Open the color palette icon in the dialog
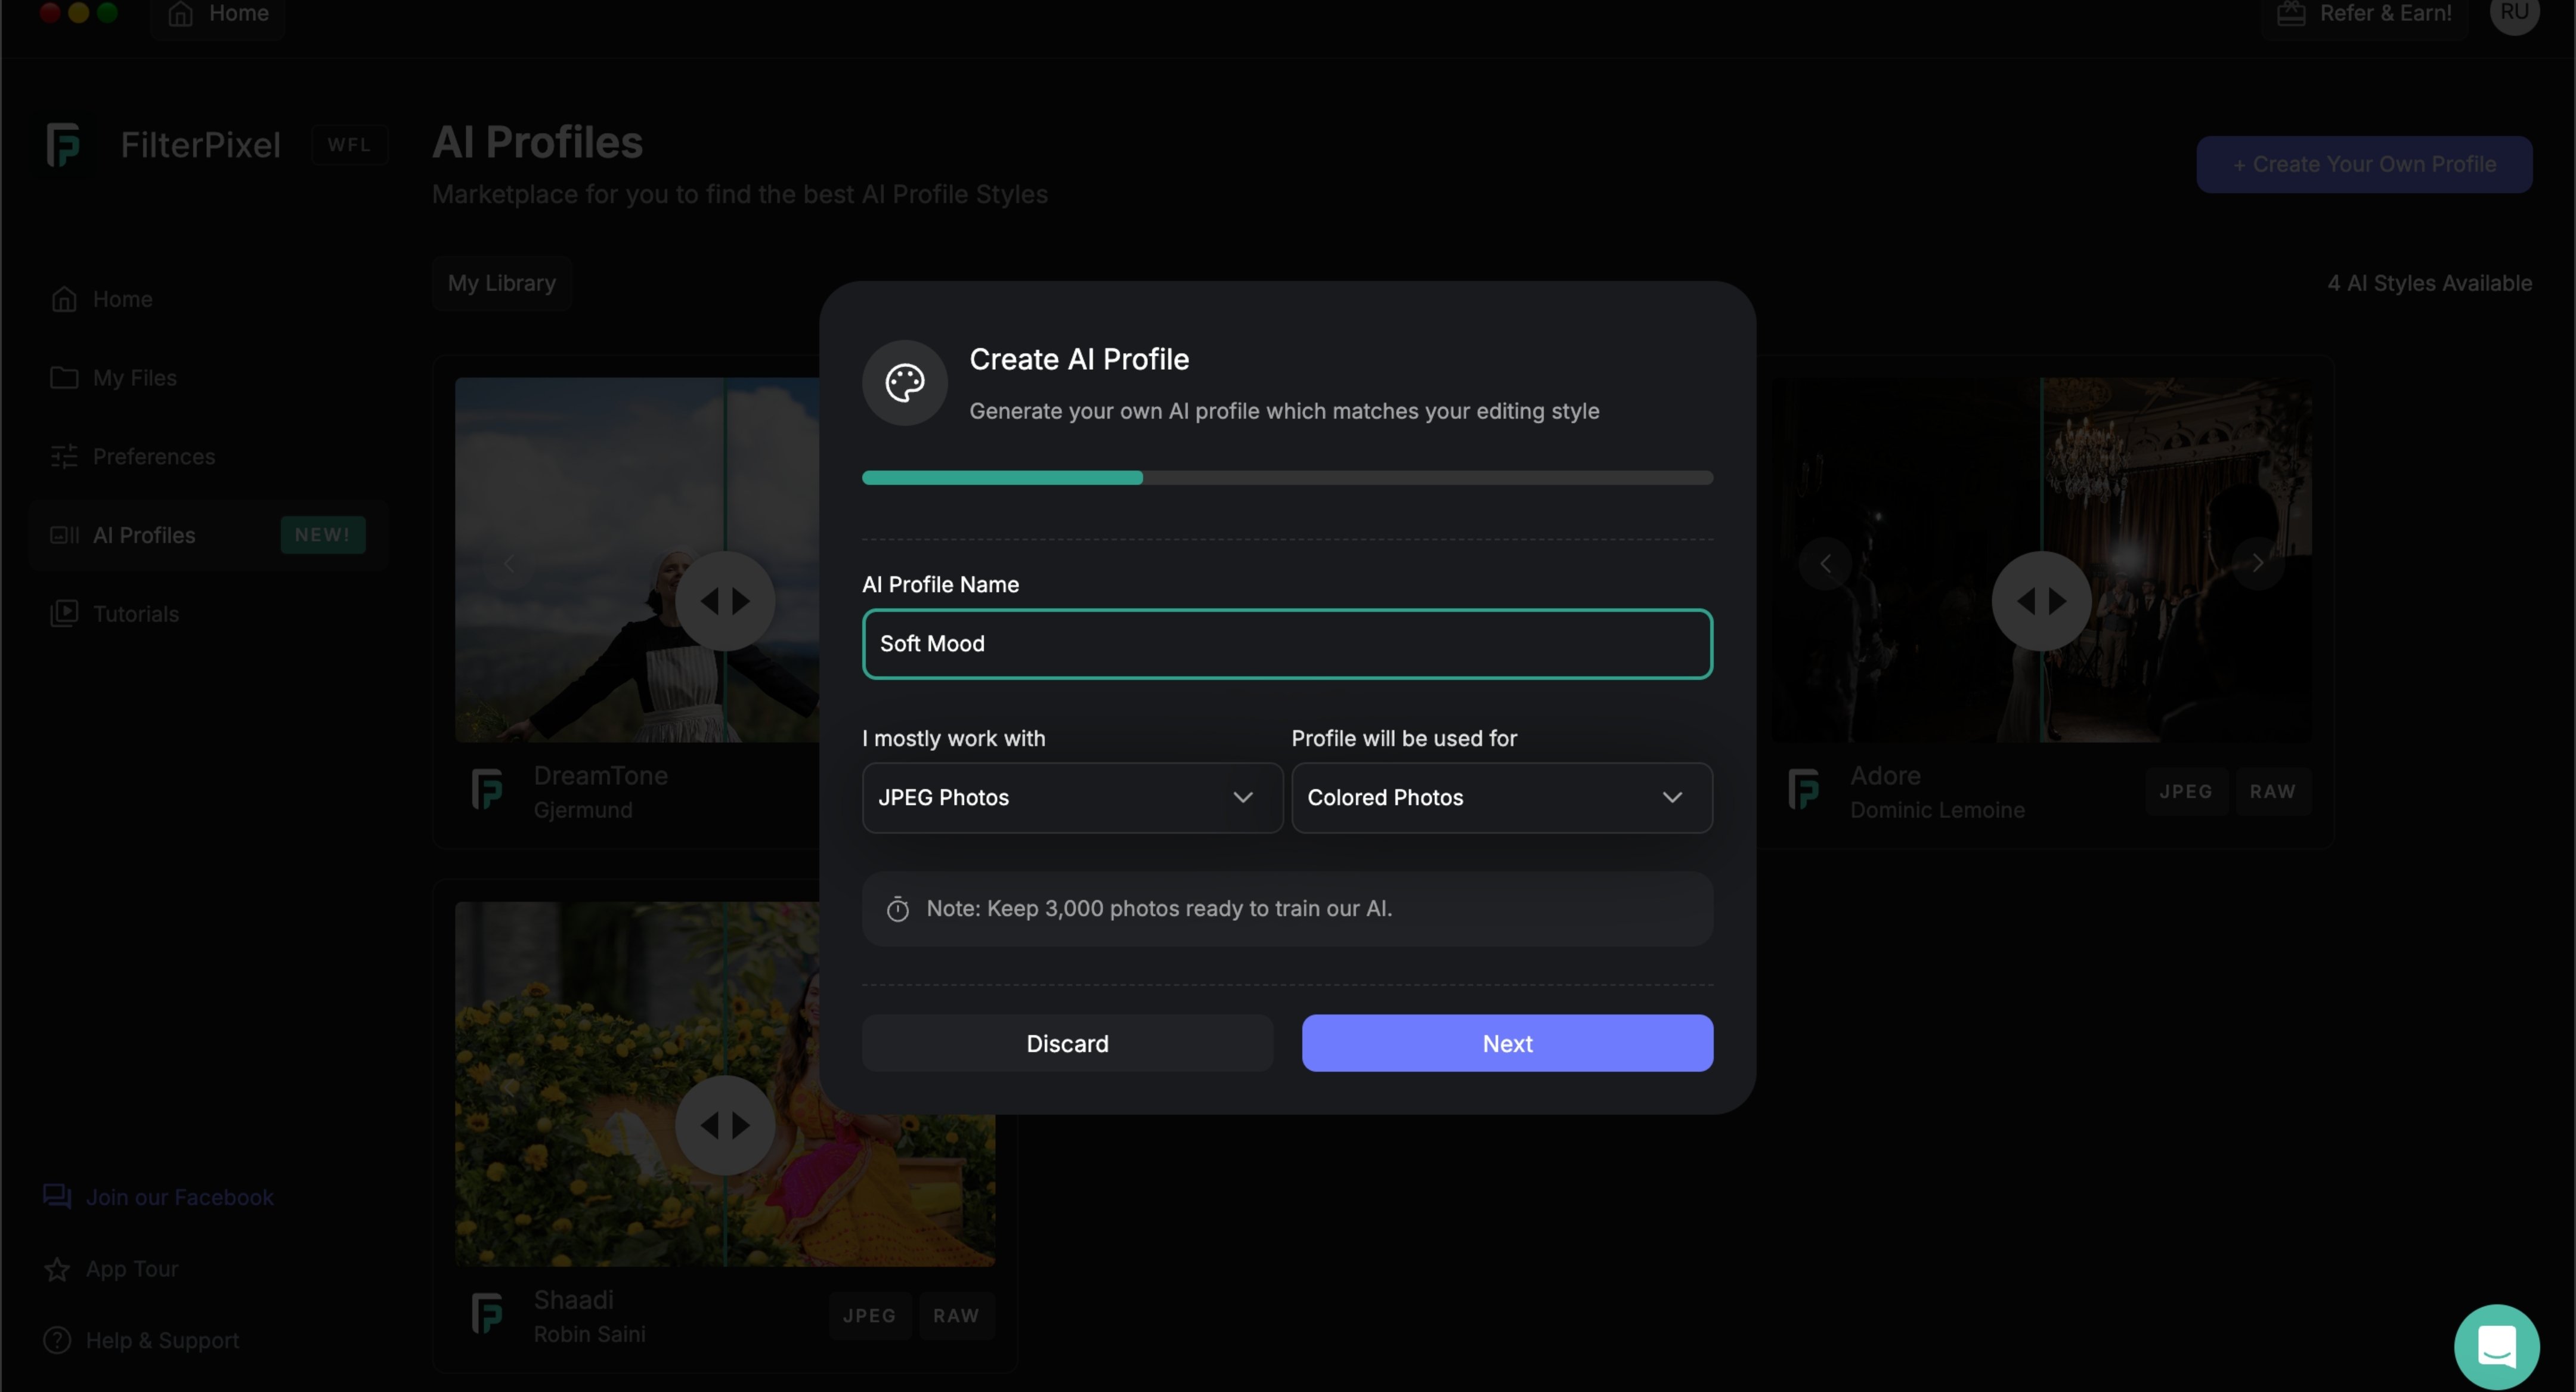This screenshot has width=2576, height=1392. coord(903,383)
